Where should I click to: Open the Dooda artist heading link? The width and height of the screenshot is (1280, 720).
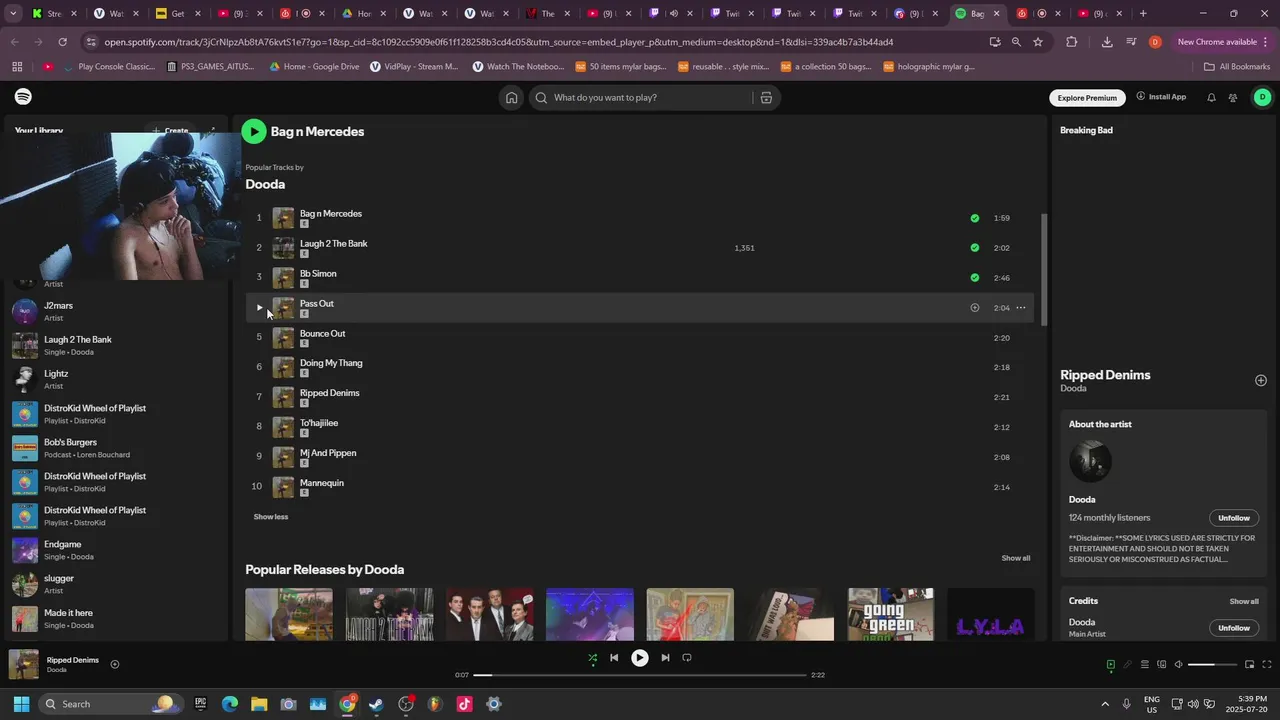click(265, 184)
